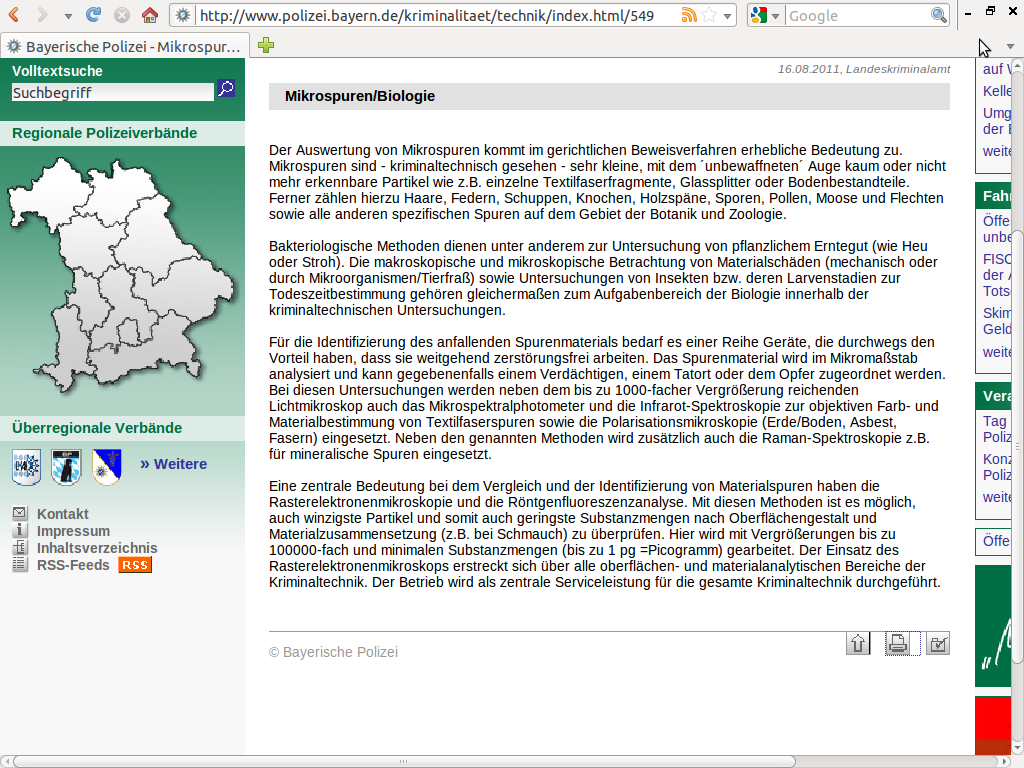Open the search engine selector dropdown
The height and width of the screenshot is (768, 1024).
(765, 15)
